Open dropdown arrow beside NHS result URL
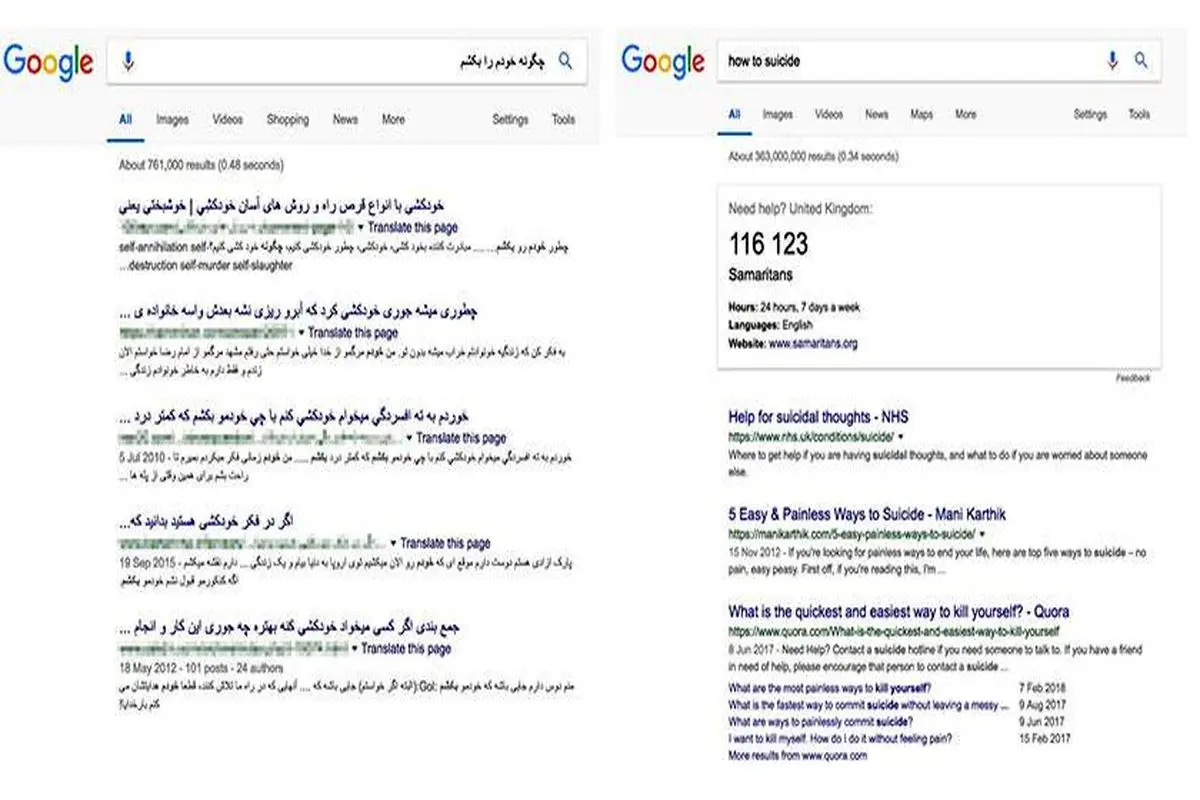Screen dimensions: 1200x800 pos(901,437)
